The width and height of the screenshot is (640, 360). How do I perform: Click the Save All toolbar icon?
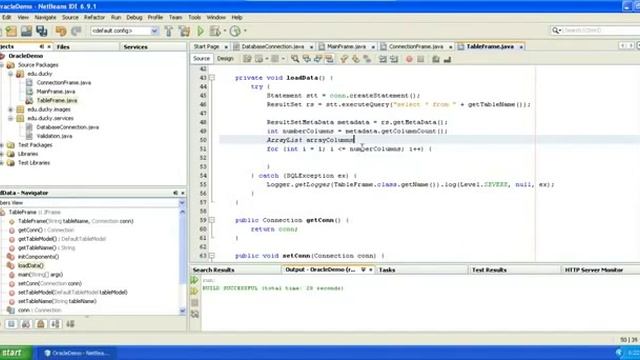(42, 31)
